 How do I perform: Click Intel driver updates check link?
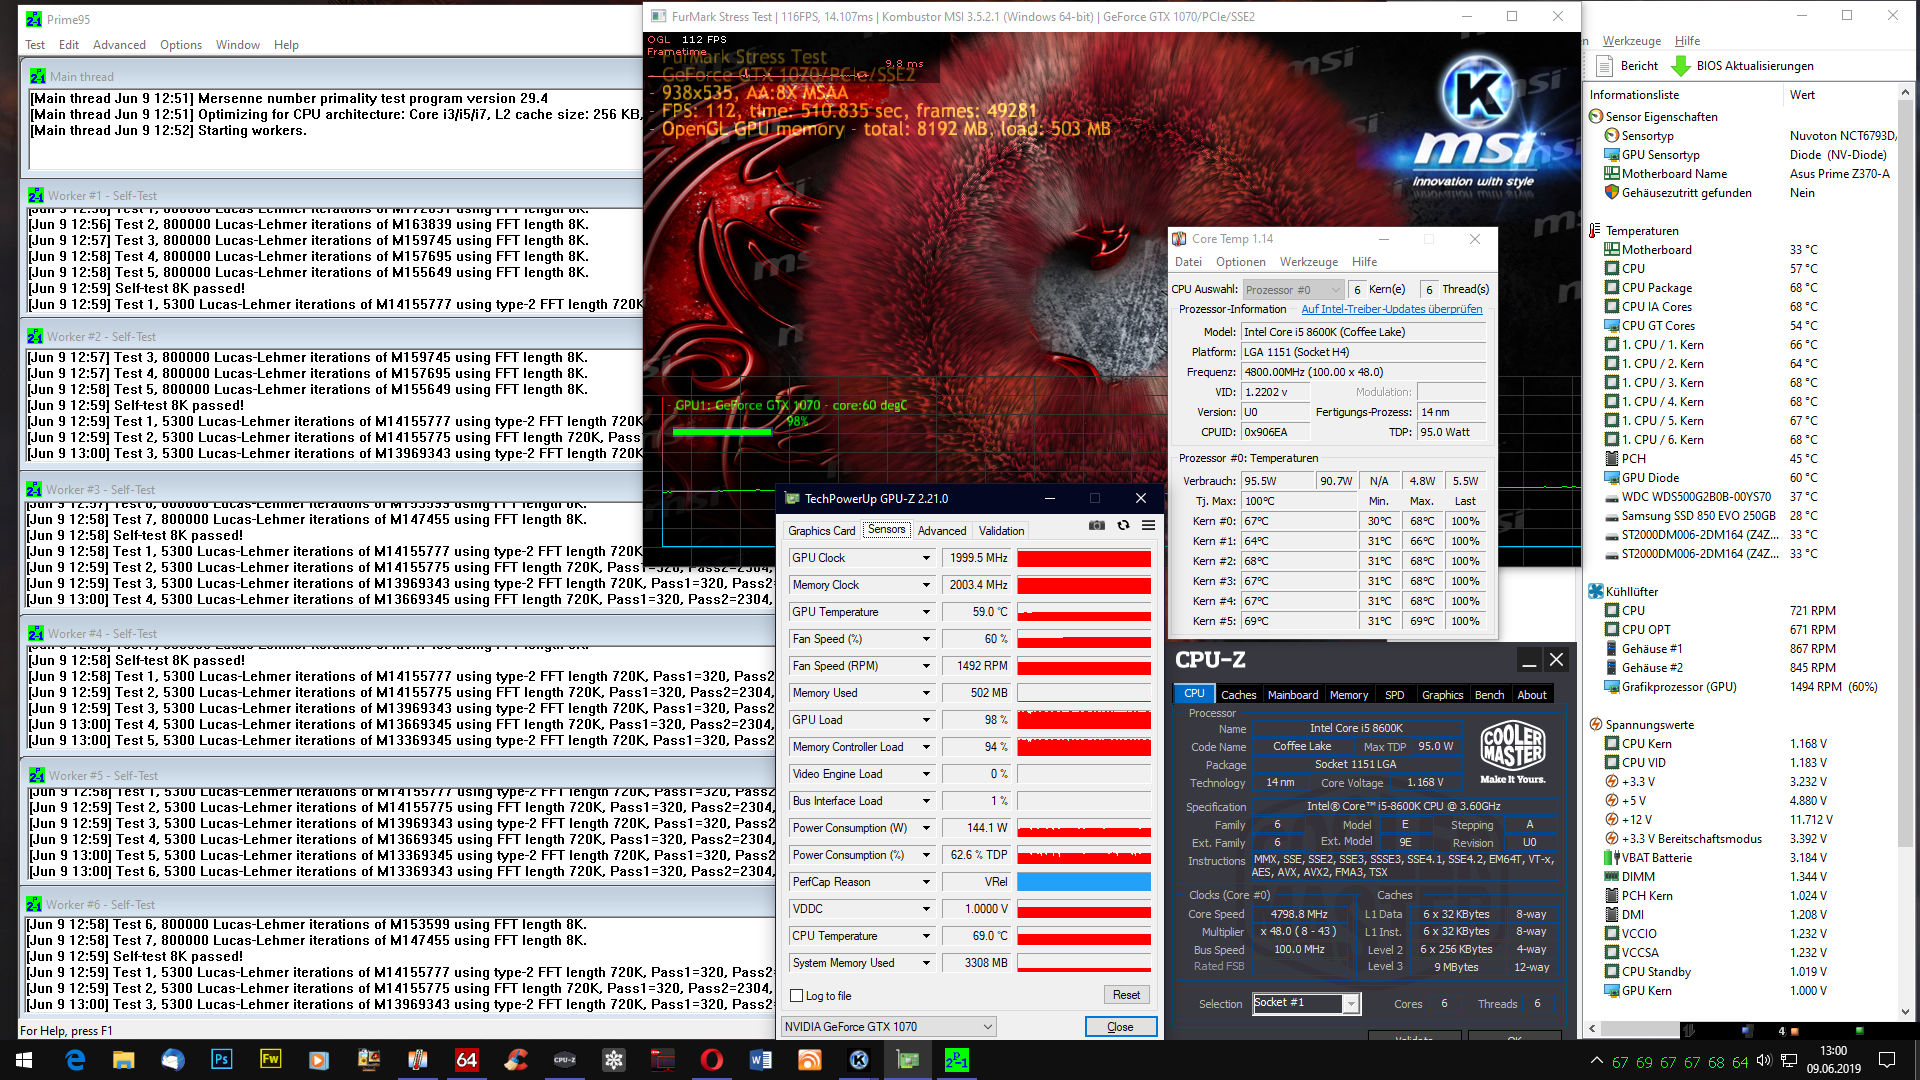click(x=1391, y=310)
